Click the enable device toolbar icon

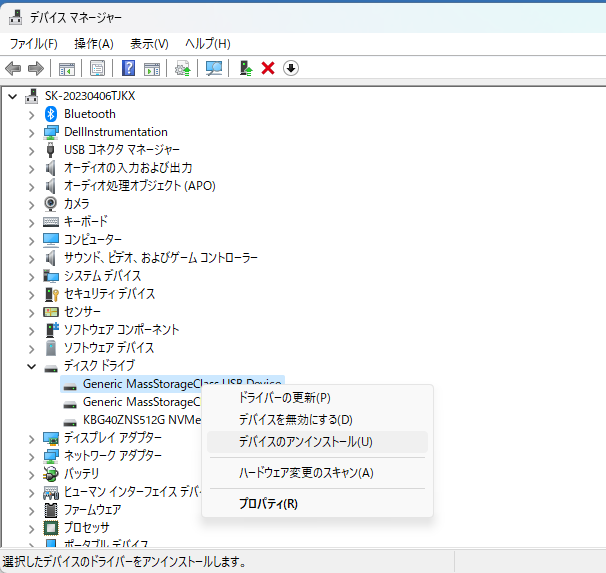pos(245,68)
